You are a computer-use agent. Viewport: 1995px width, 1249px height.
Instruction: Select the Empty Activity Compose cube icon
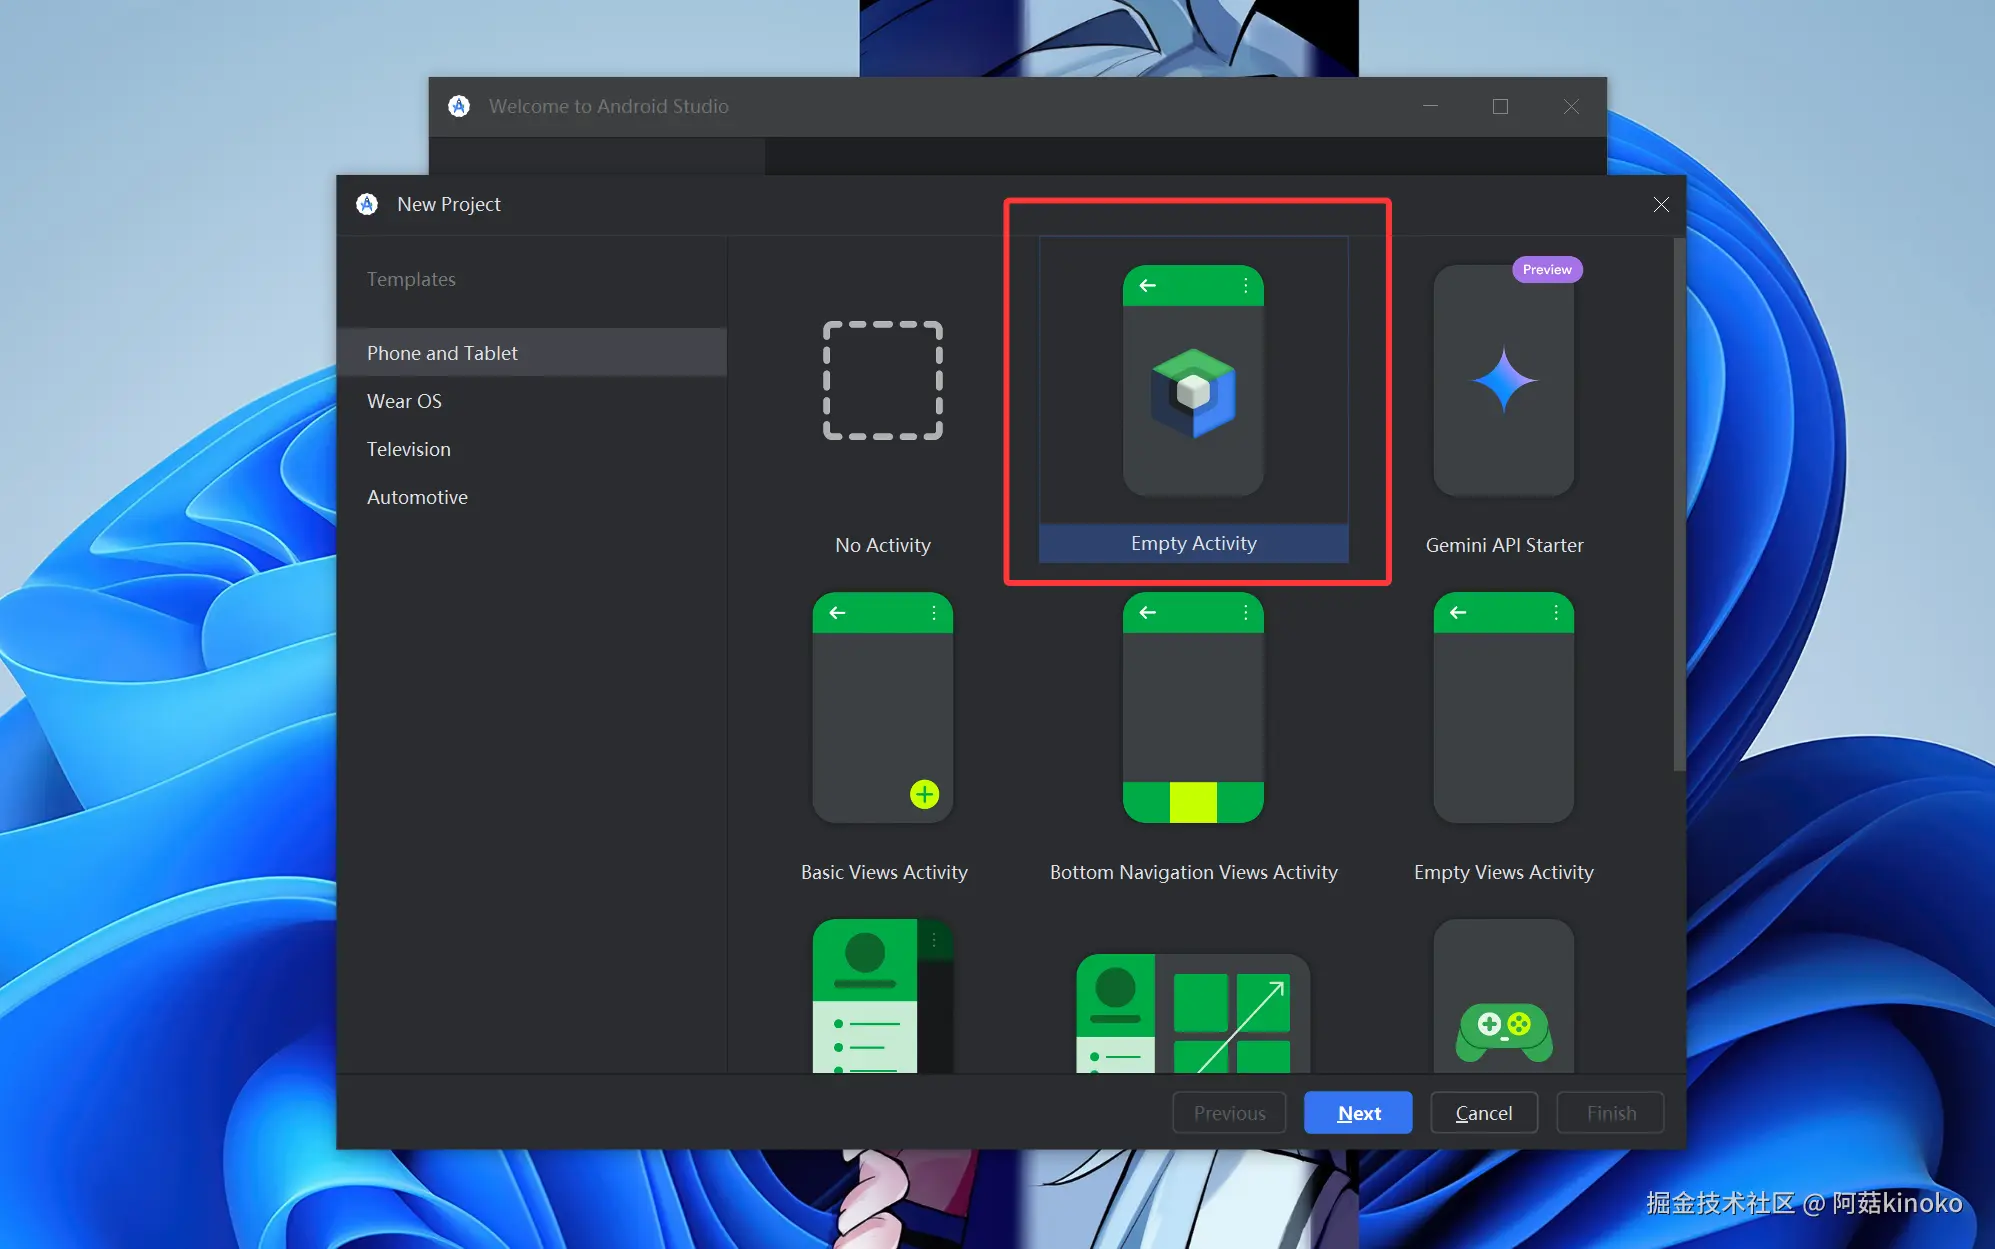[x=1193, y=392]
